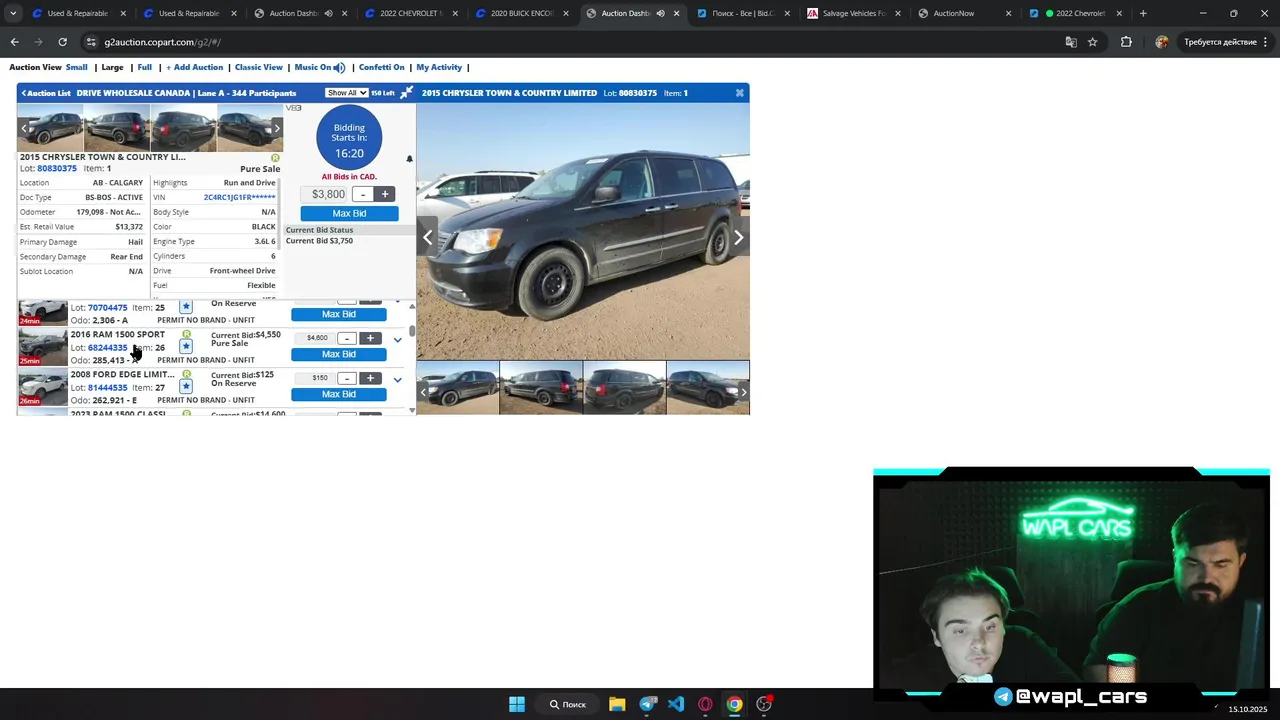This screenshot has width=1280, height=720.
Task: Show previous thumbnail in the lot details strip
Action: click(x=21, y=128)
